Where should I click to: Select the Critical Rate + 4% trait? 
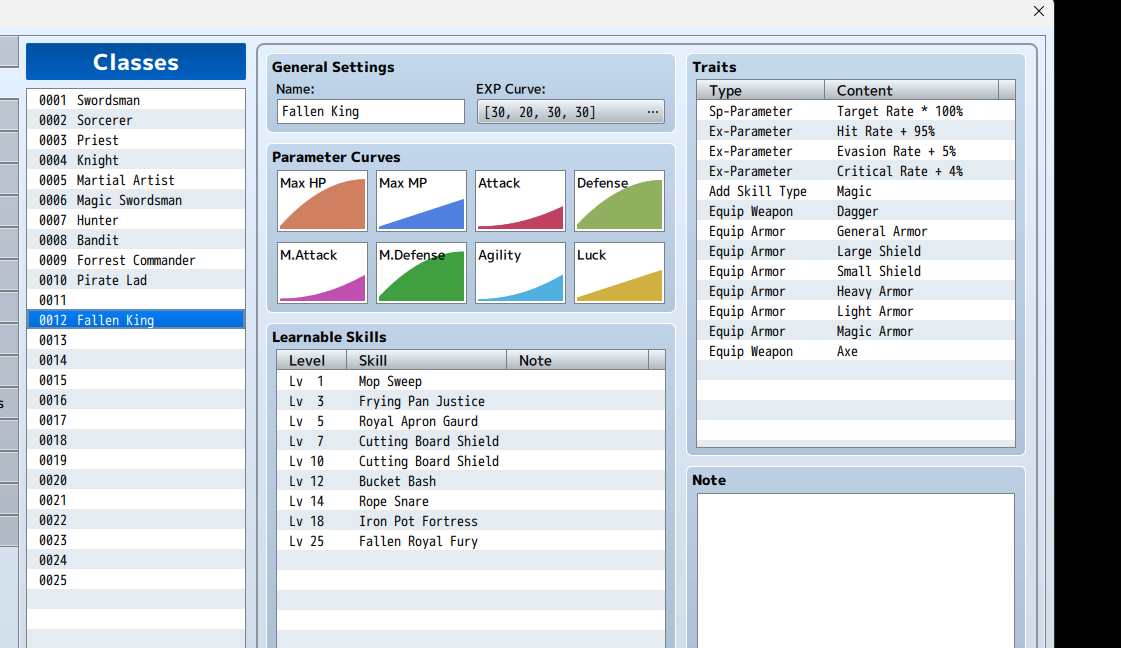coord(856,172)
